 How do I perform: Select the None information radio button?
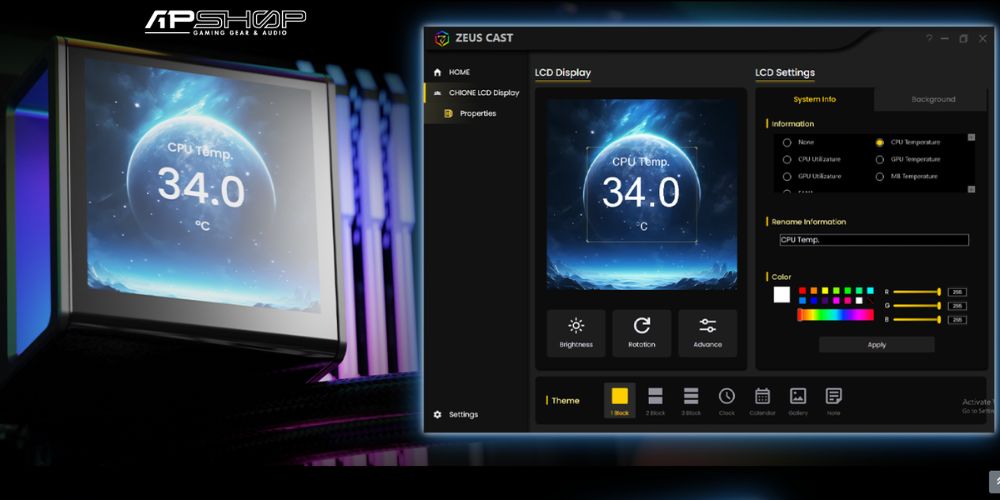[787, 142]
